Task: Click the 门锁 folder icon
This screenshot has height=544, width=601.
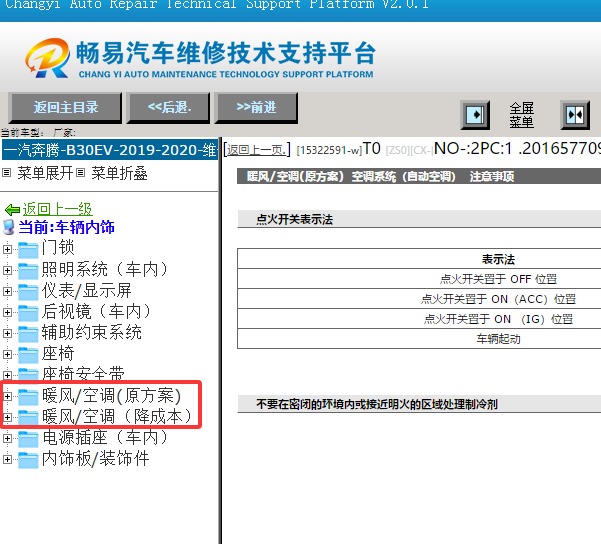Action: pos(28,250)
